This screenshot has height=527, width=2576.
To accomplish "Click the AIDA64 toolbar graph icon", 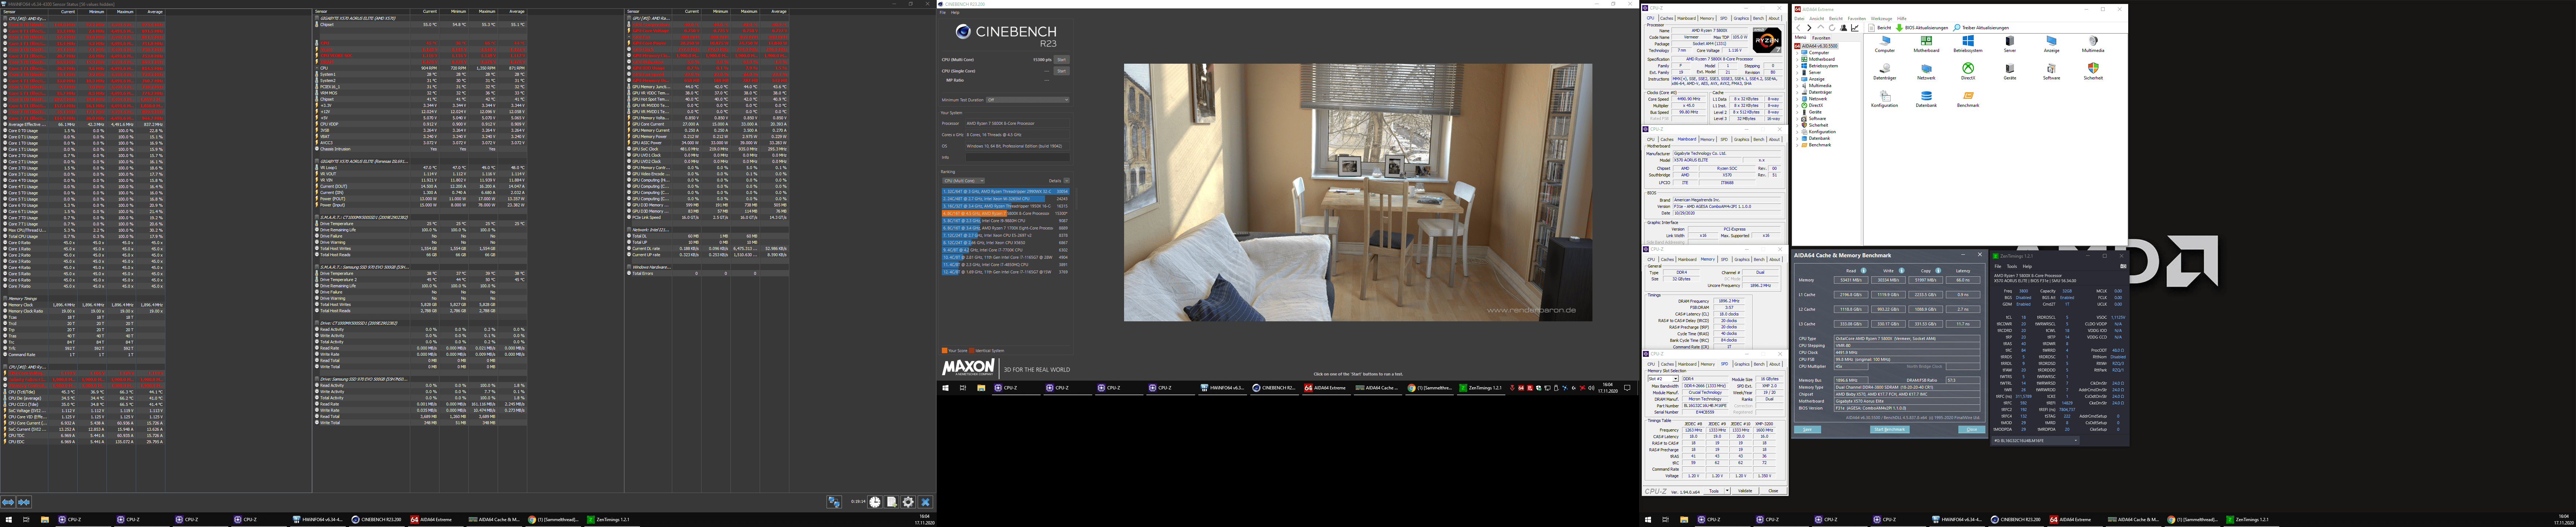I will (1855, 28).
